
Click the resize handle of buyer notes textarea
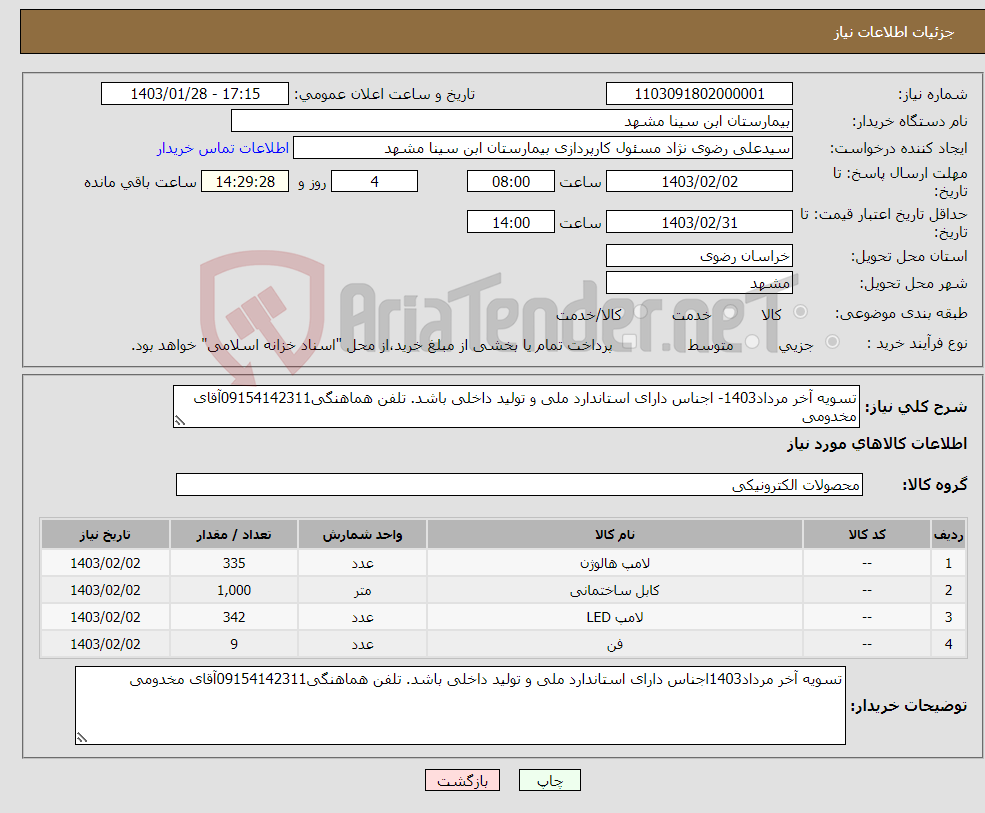(82, 738)
